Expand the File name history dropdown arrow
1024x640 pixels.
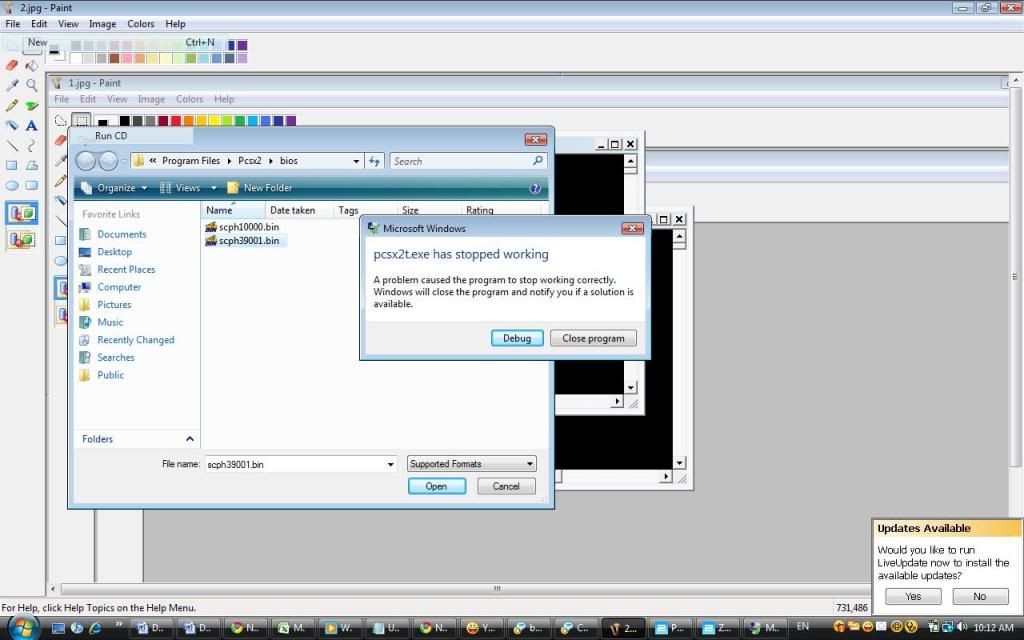click(391, 464)
